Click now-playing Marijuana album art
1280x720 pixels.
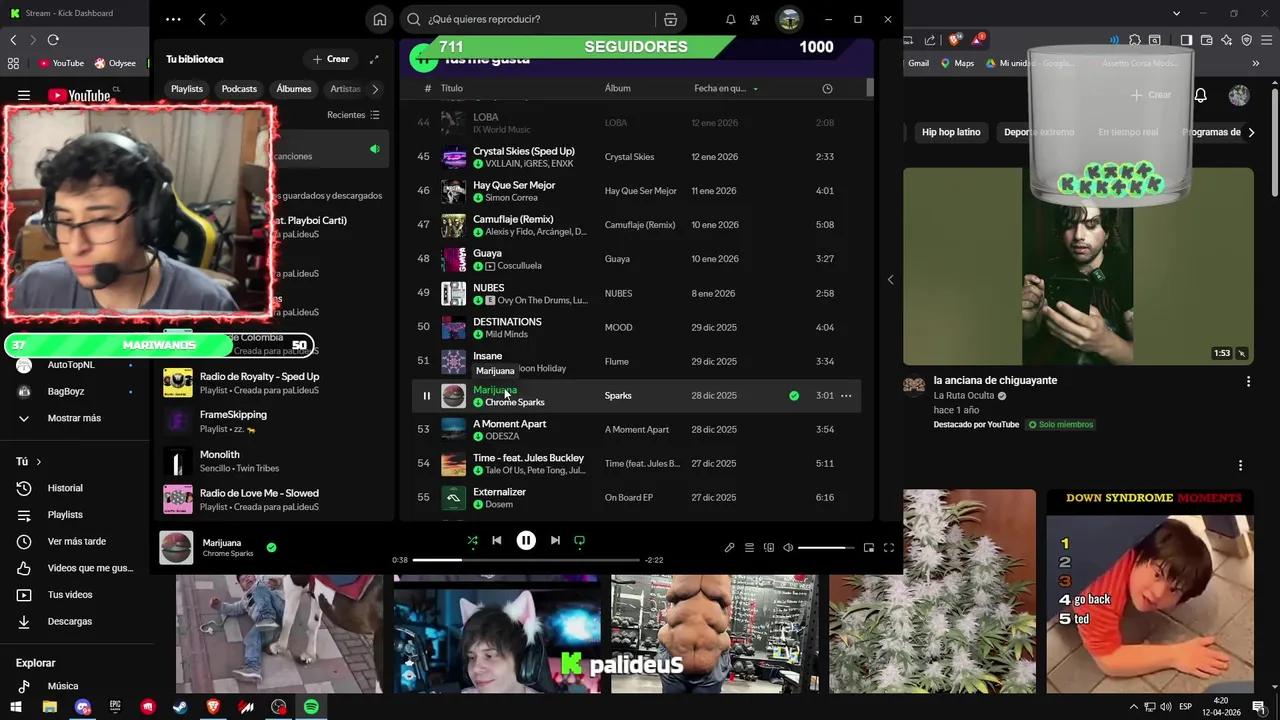click(177, 547)
